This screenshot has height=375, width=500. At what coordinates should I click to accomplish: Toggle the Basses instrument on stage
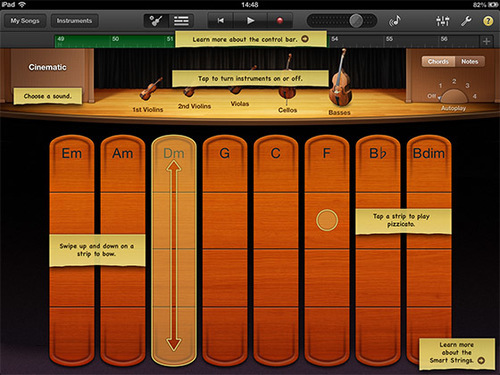tap(340, 82)
